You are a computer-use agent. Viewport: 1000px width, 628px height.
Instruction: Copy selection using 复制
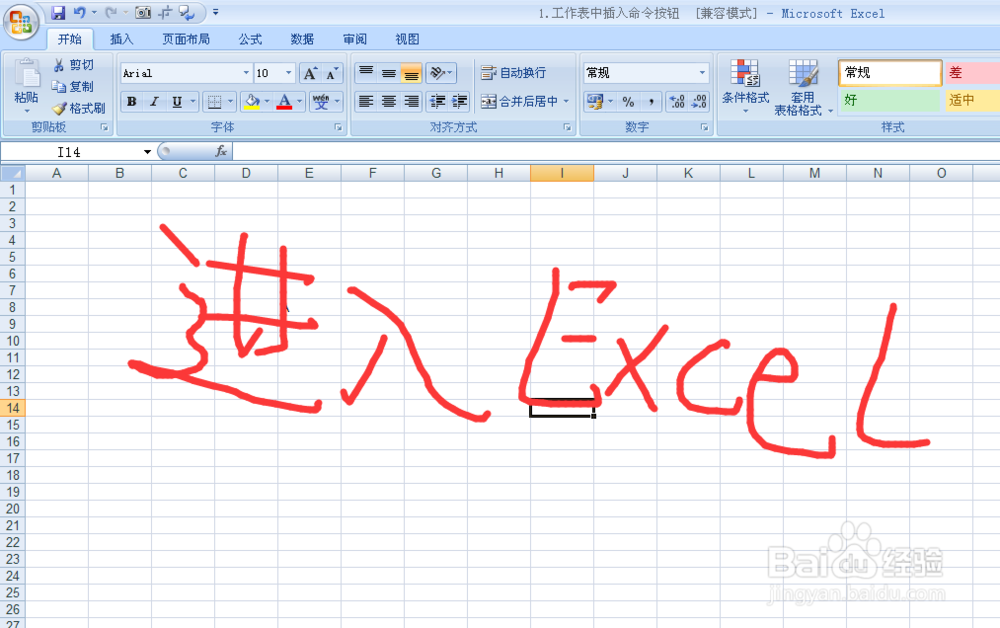coord(73,87)
